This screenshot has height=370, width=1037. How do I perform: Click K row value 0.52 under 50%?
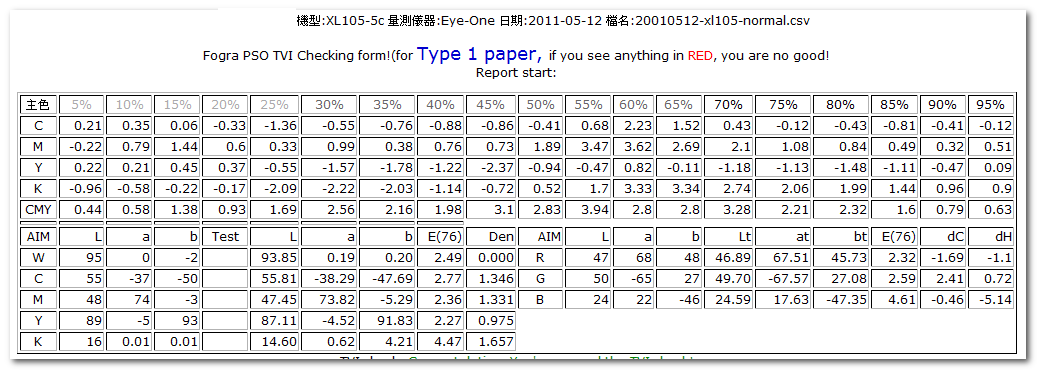click(540, 189)
